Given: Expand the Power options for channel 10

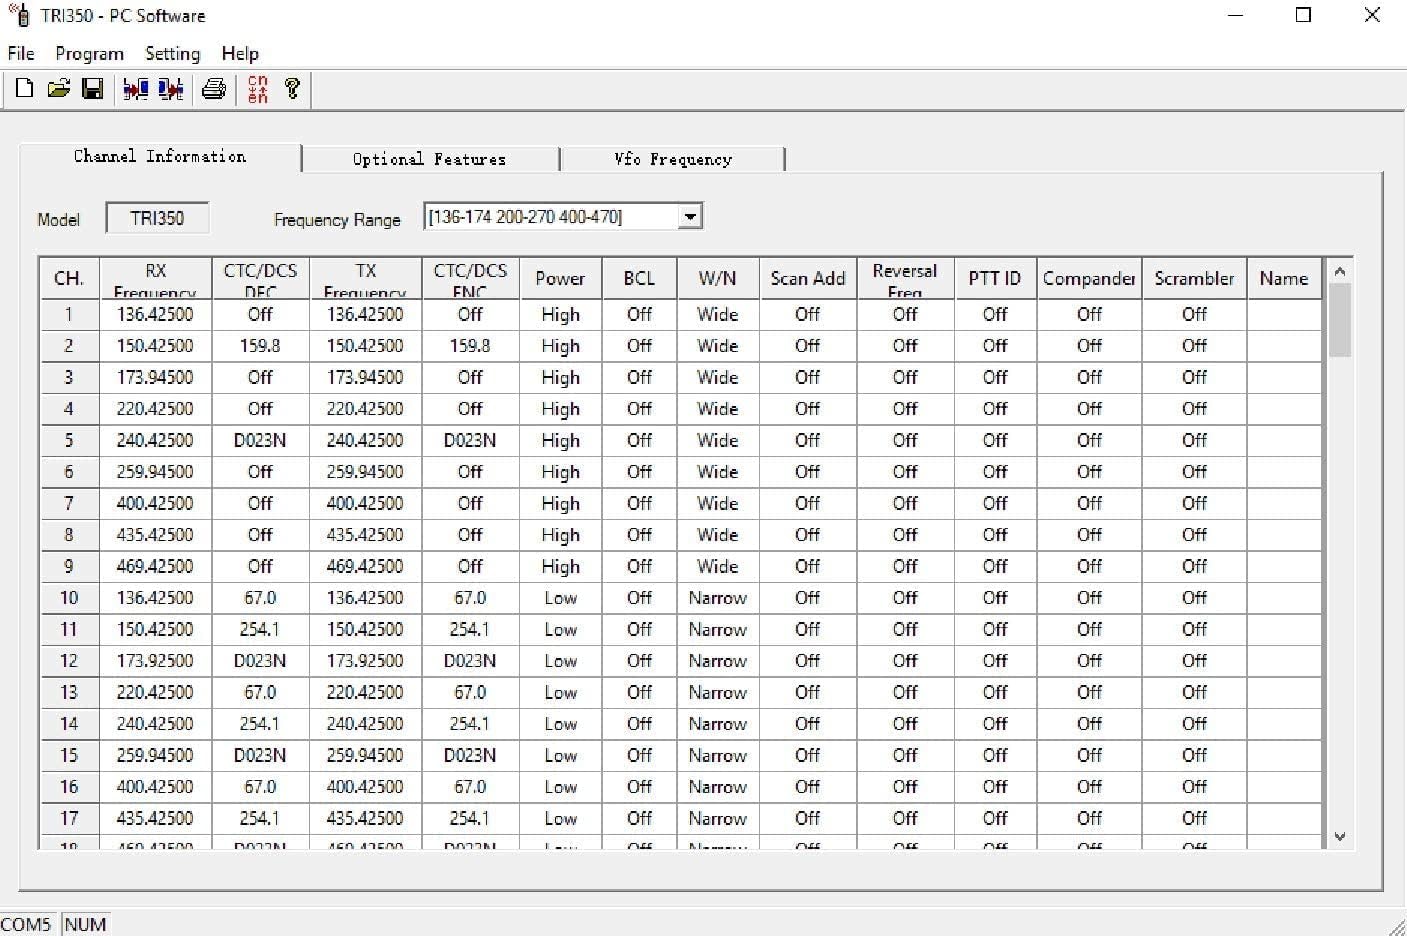Looking at the screenshot, I should pos(560,597).
